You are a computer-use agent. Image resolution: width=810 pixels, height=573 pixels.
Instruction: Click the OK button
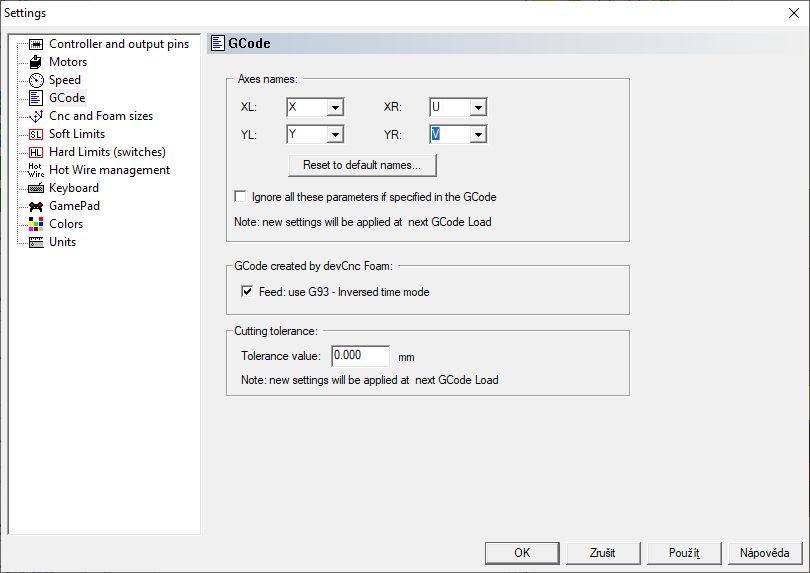(522, 553)
